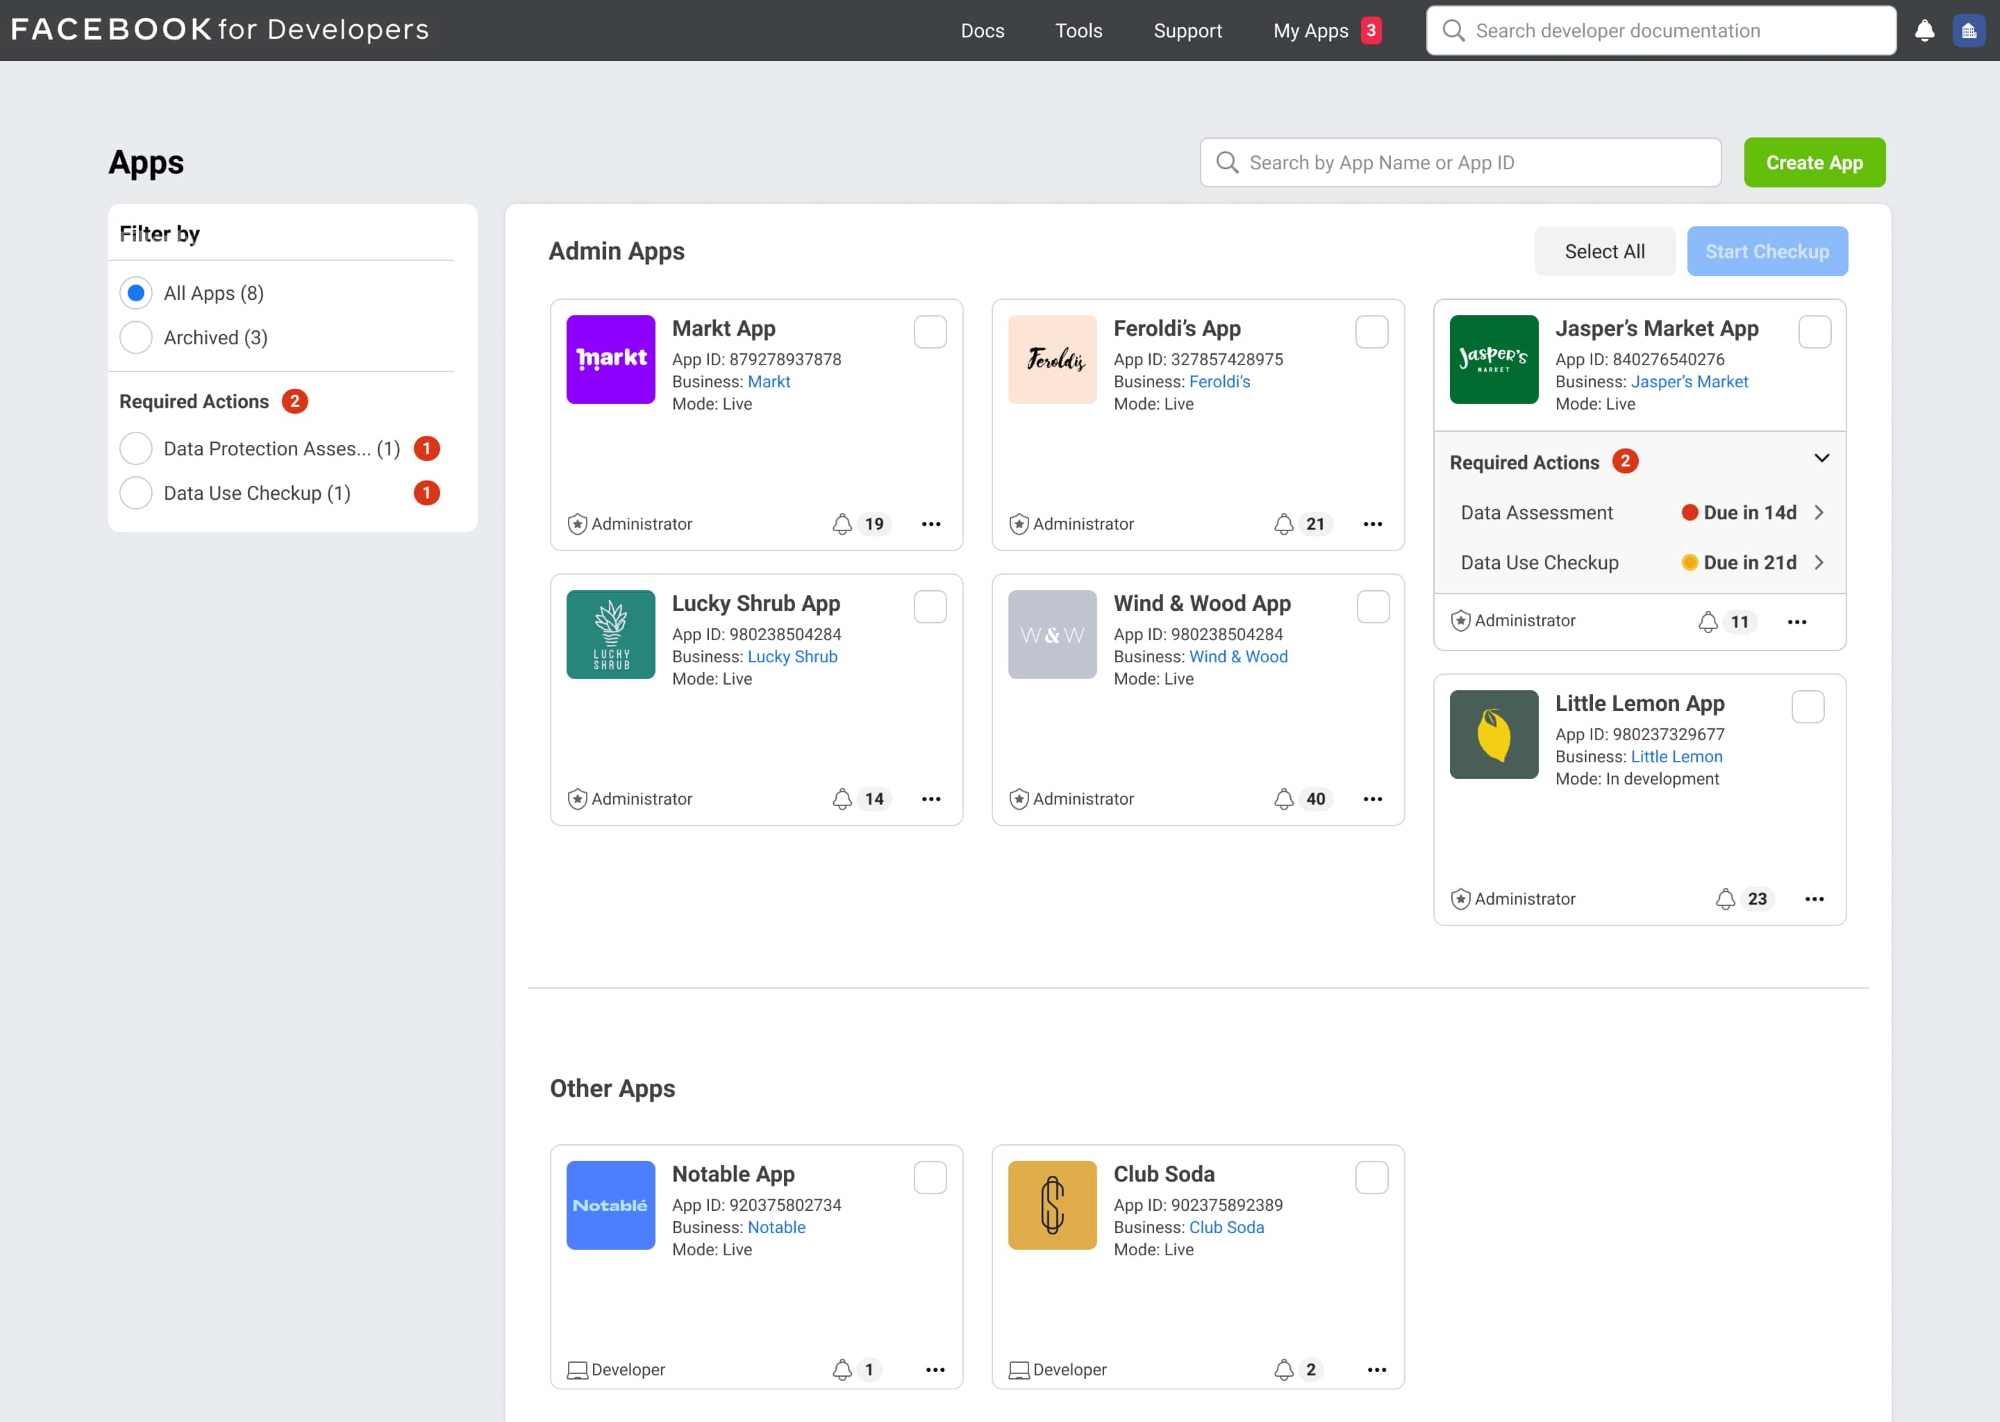
Task: Expand the Data Use Checkup due item
Action: click(1819, 562)
